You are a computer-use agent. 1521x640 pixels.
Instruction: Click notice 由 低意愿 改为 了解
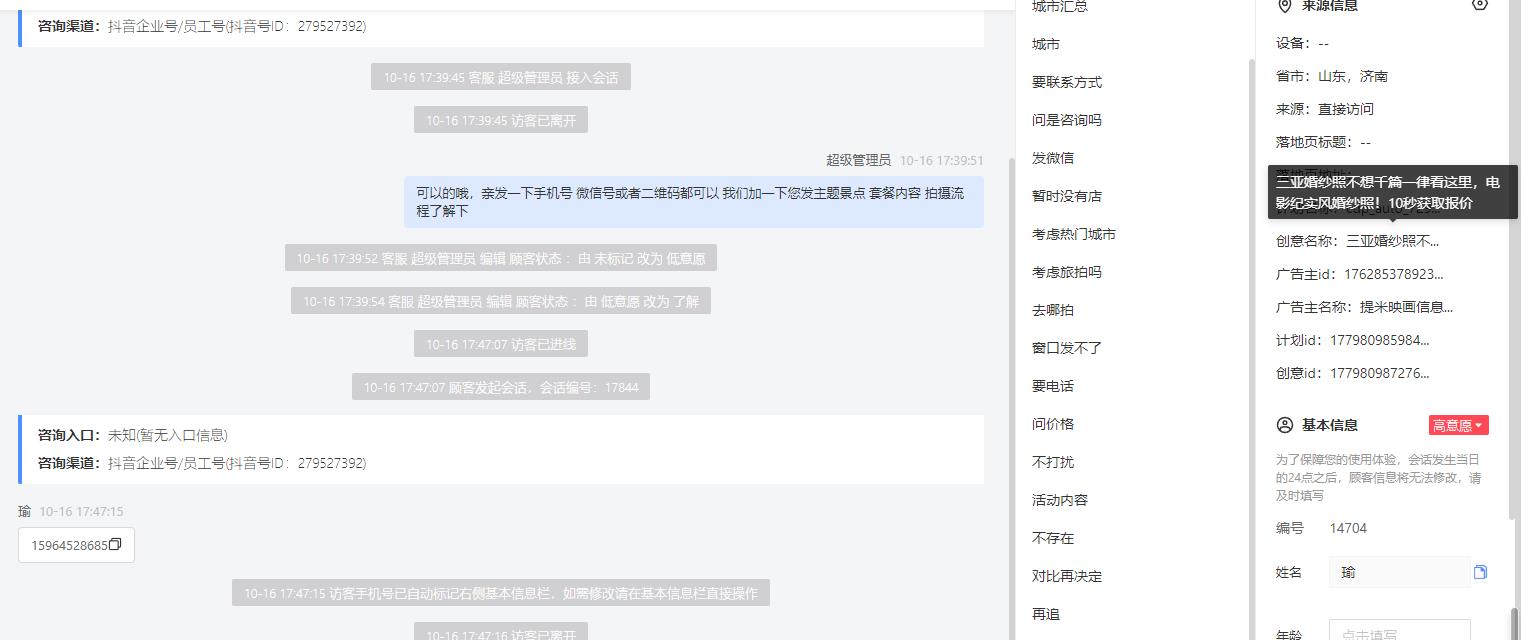(x=501, y=301)
